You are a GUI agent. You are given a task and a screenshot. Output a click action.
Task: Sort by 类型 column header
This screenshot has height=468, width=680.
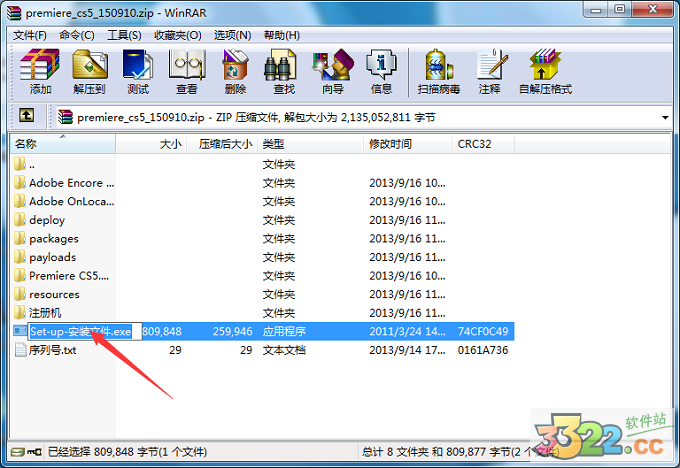(x=311, y=144)
